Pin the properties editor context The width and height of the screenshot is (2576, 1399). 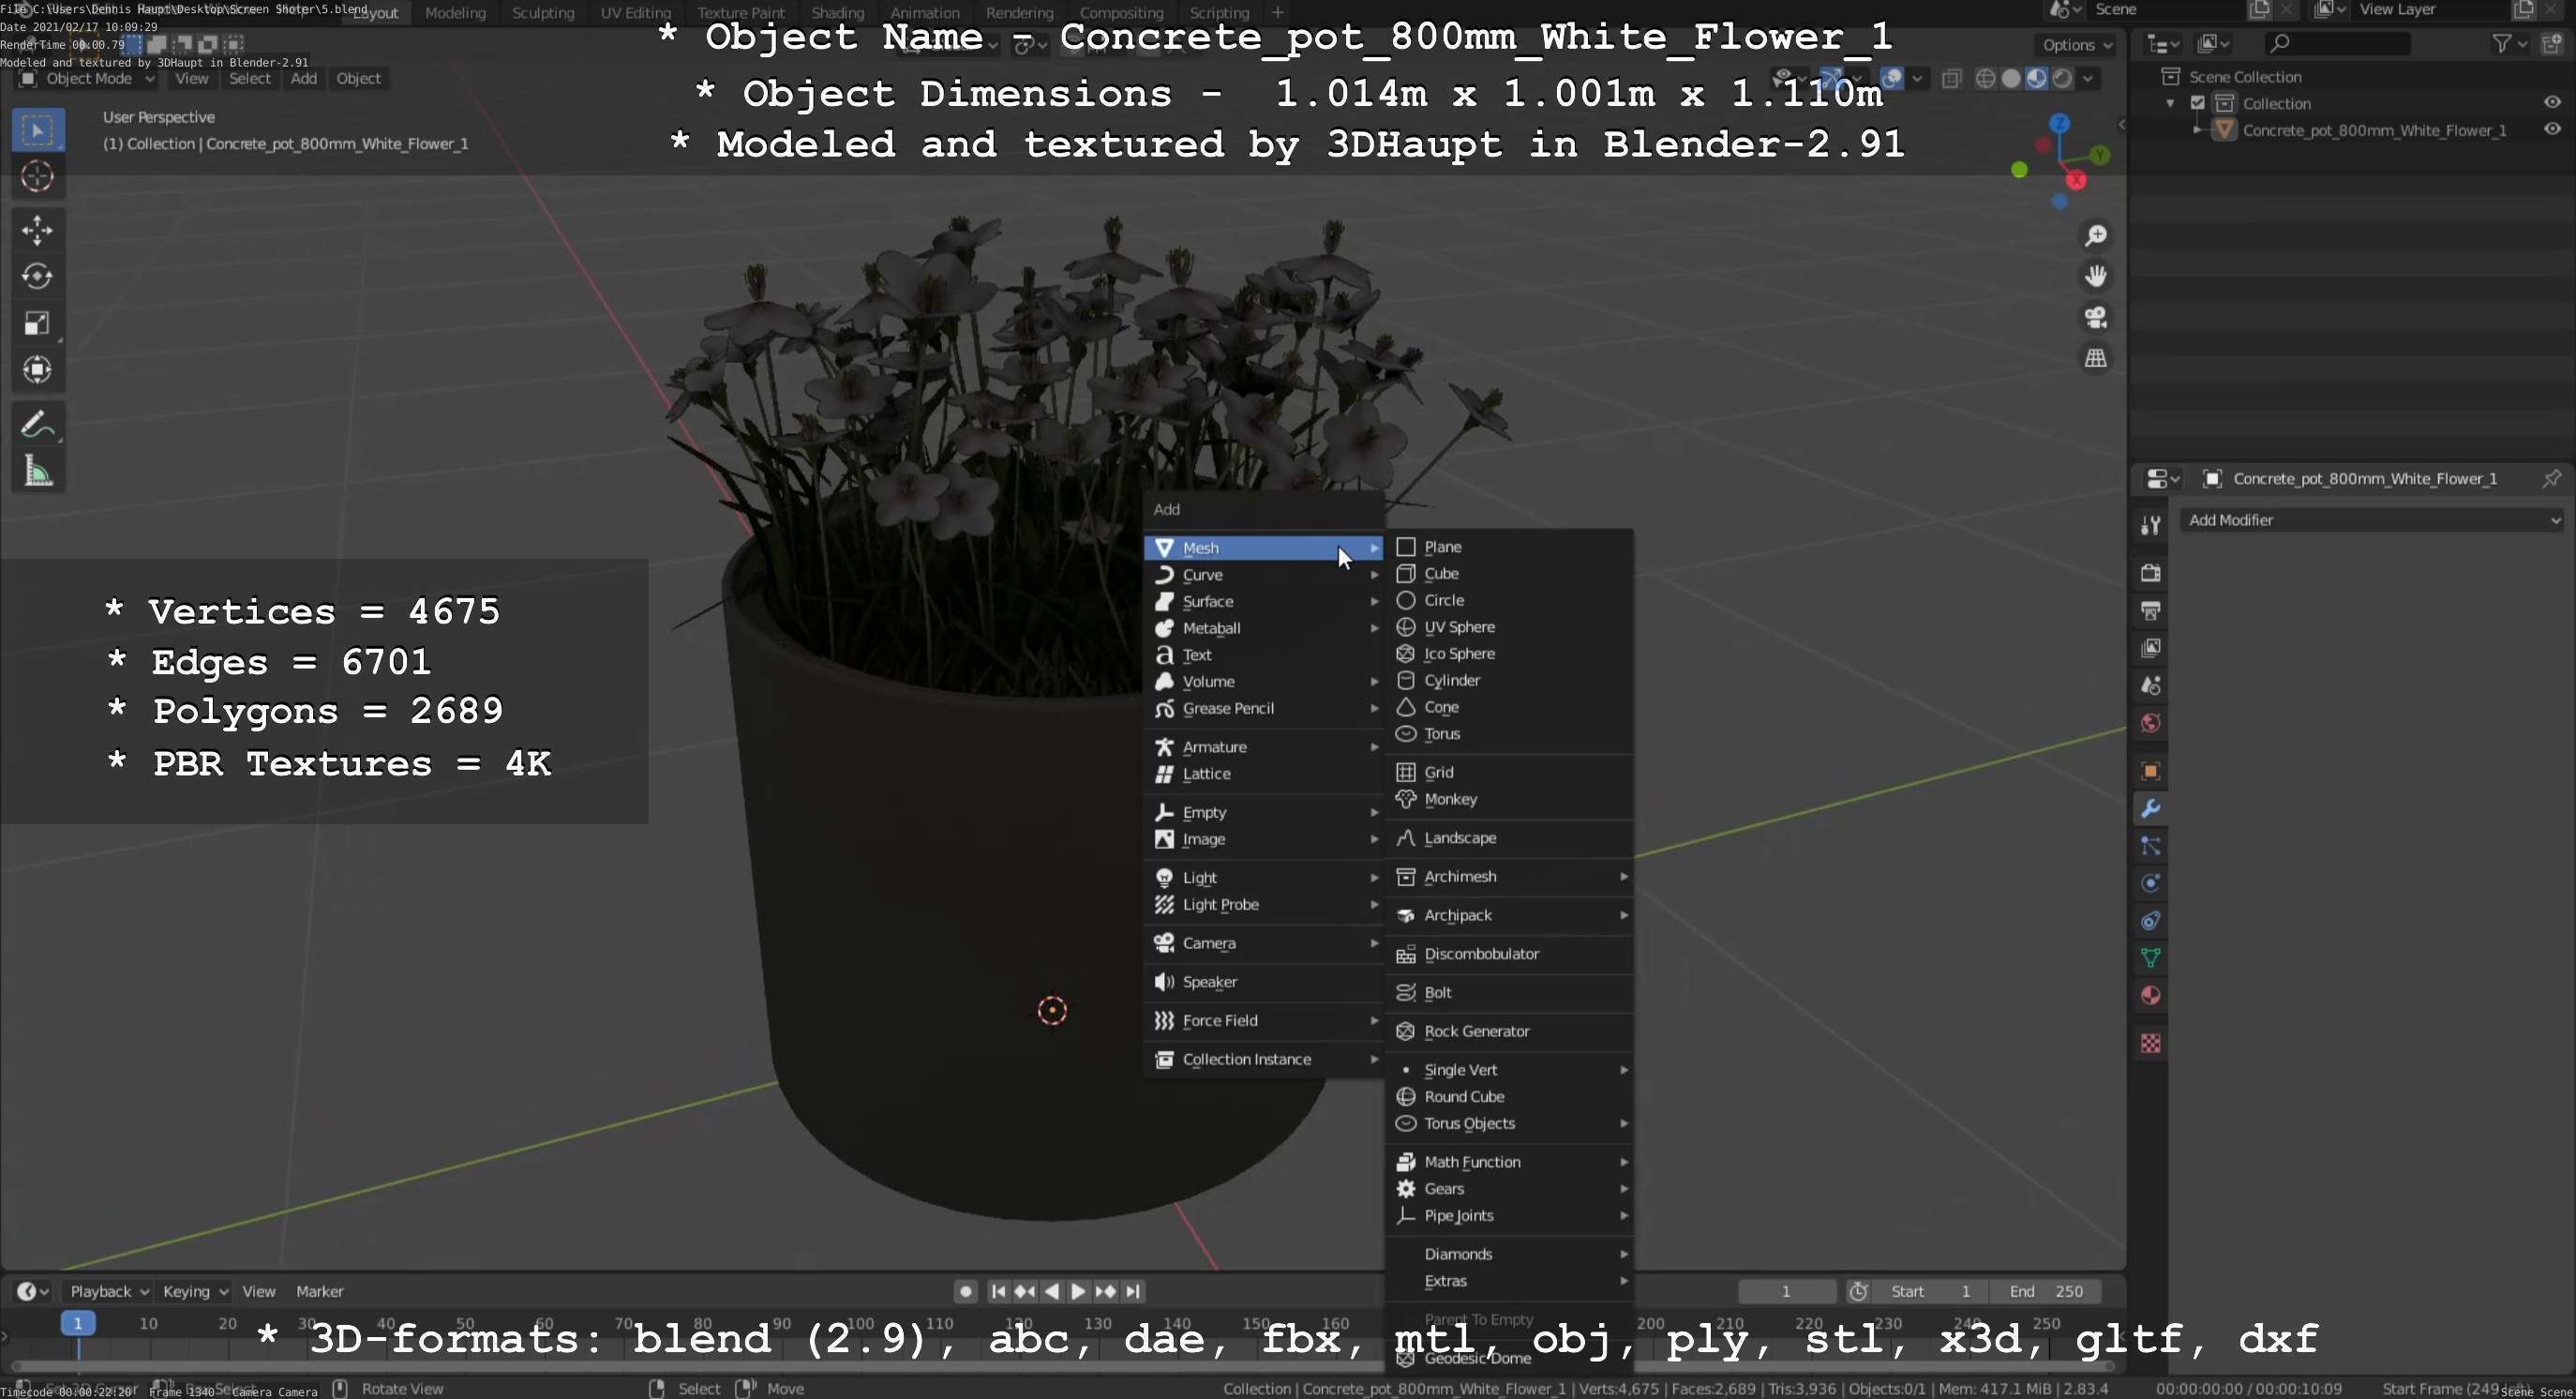tap(2551, 479)
